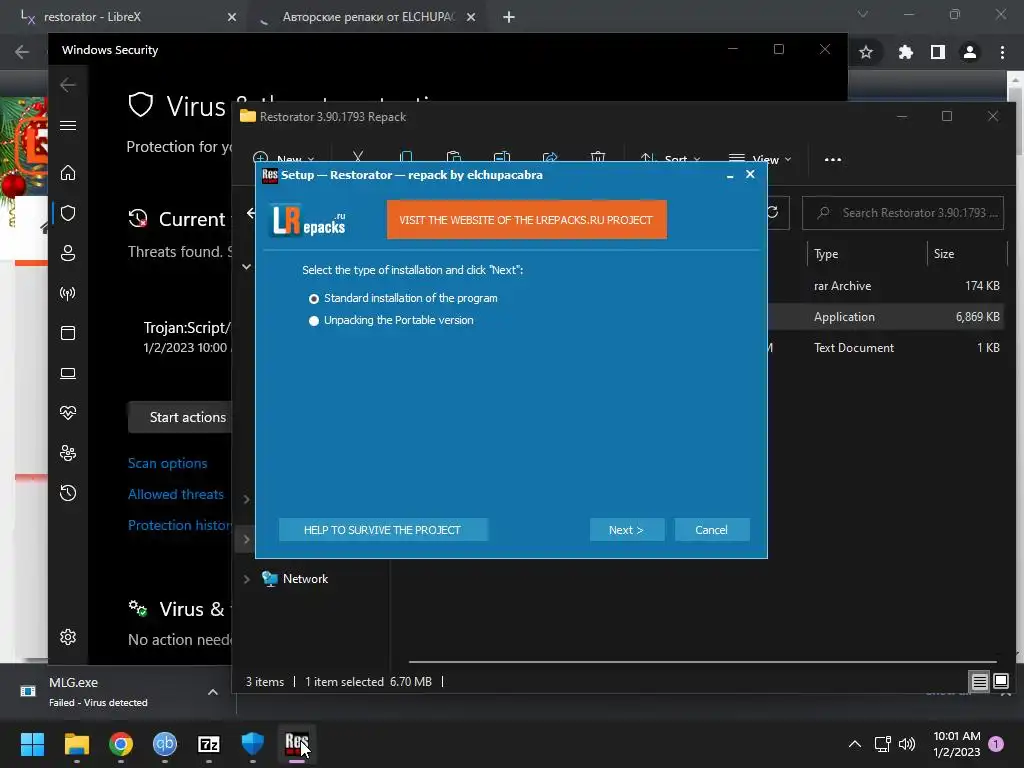Switch to Авторские репаки tab in Chrome
Image resolution: width=1024 pixels, height=768 pixels.
pos(366,17)
